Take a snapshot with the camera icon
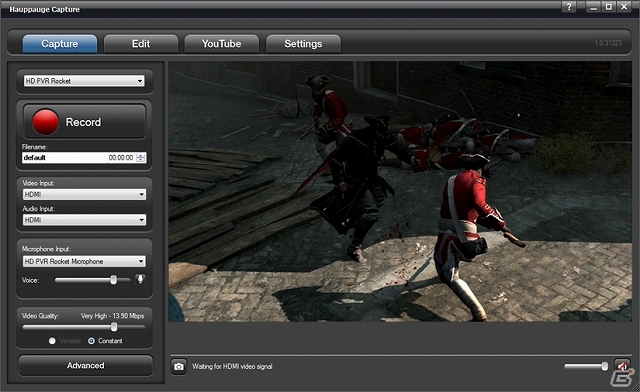The height and width of the screenshot is (392, 640). pyautogui.click(x=179, y=367)
